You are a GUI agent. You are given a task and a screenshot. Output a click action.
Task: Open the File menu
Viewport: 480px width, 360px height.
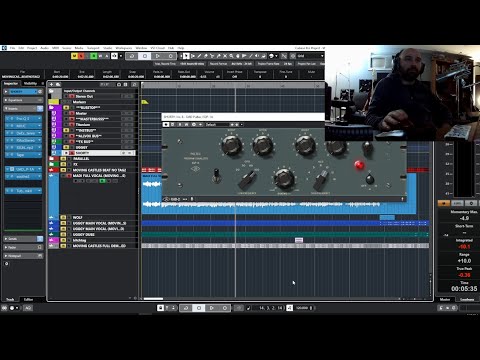(12, 48)
